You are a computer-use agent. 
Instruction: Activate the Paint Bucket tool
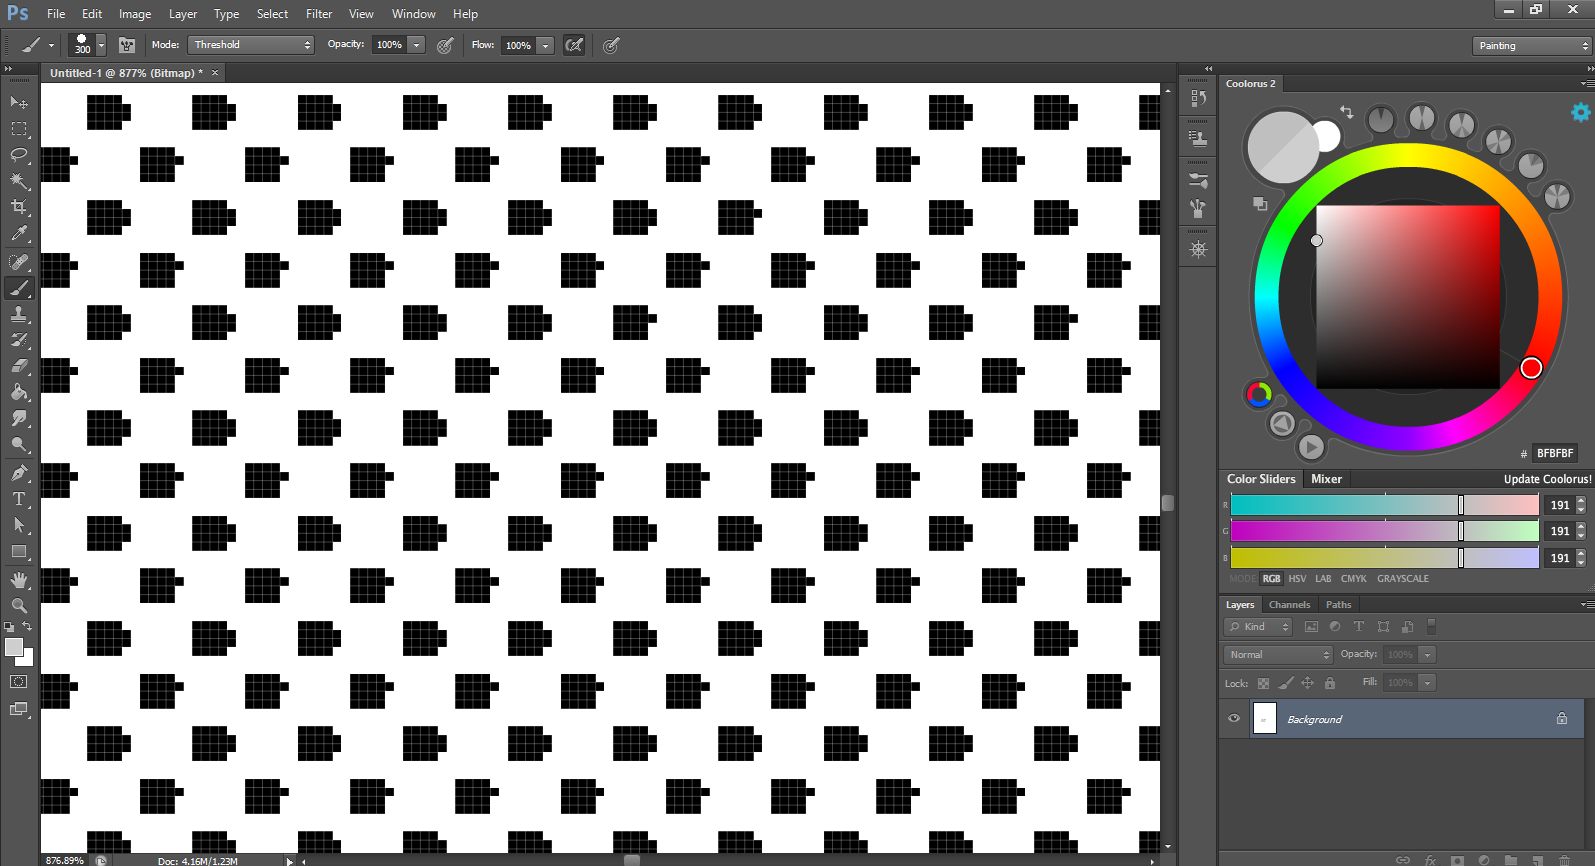tap(19, 392)
